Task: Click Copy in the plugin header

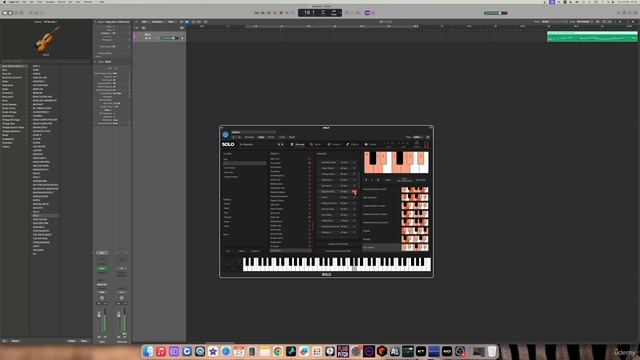Action: tap(261, 137)
